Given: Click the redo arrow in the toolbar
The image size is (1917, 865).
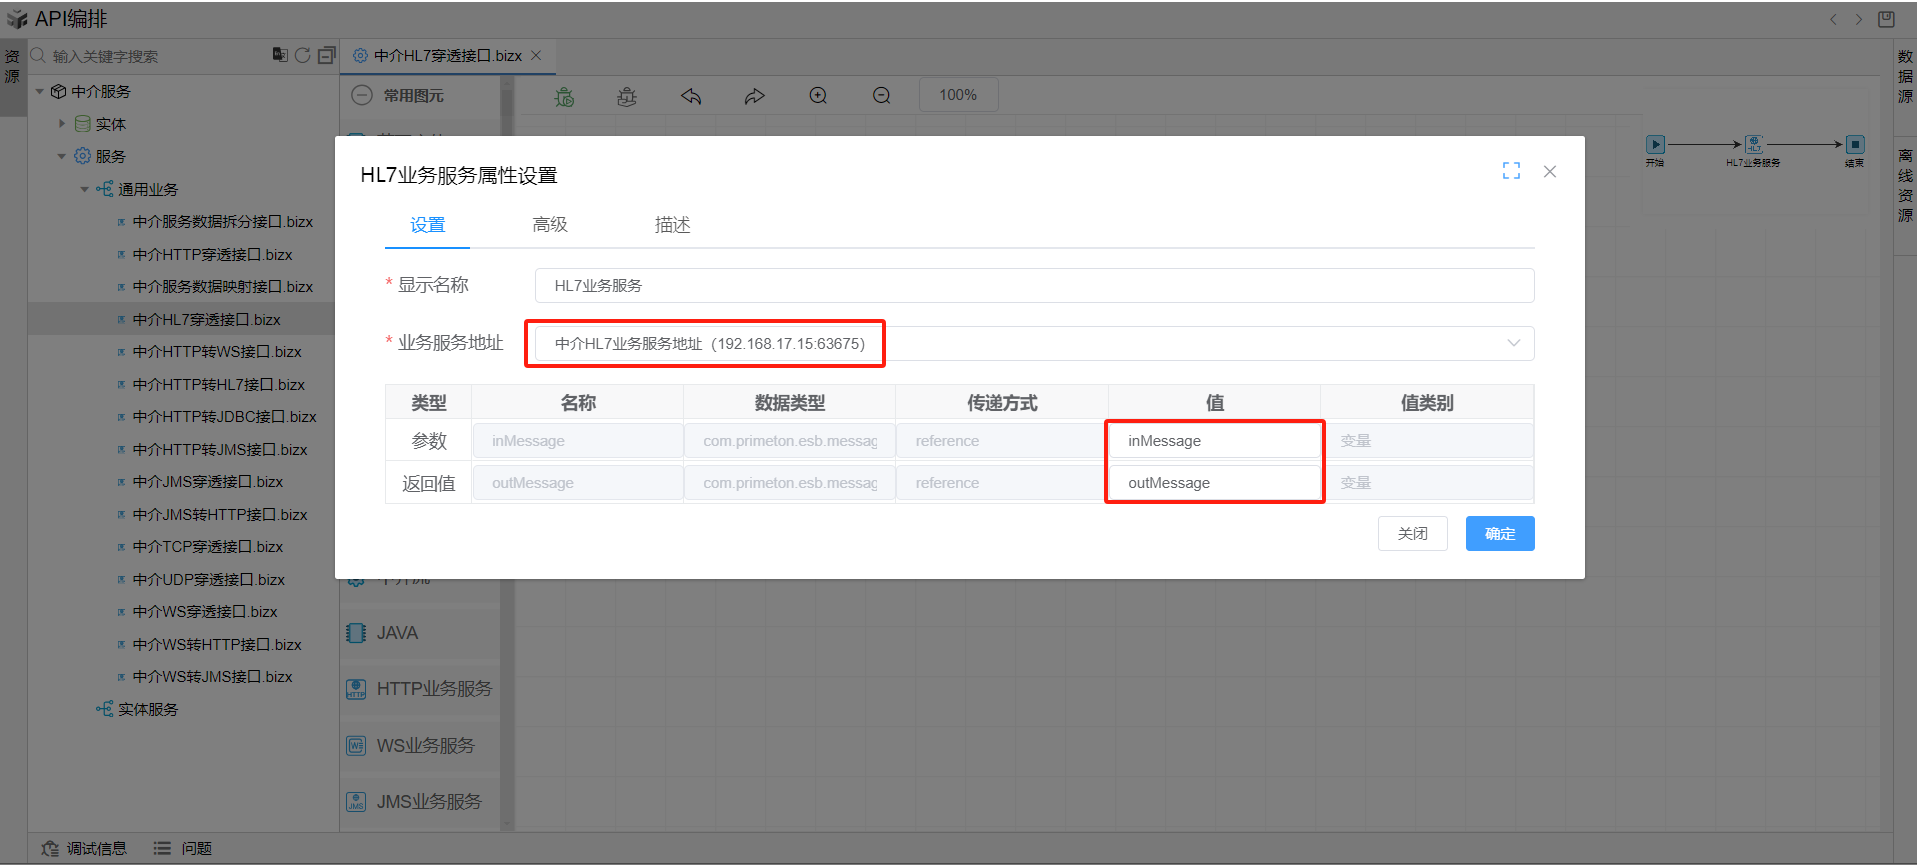Looking at the screenshot, I should click(754, 96).
